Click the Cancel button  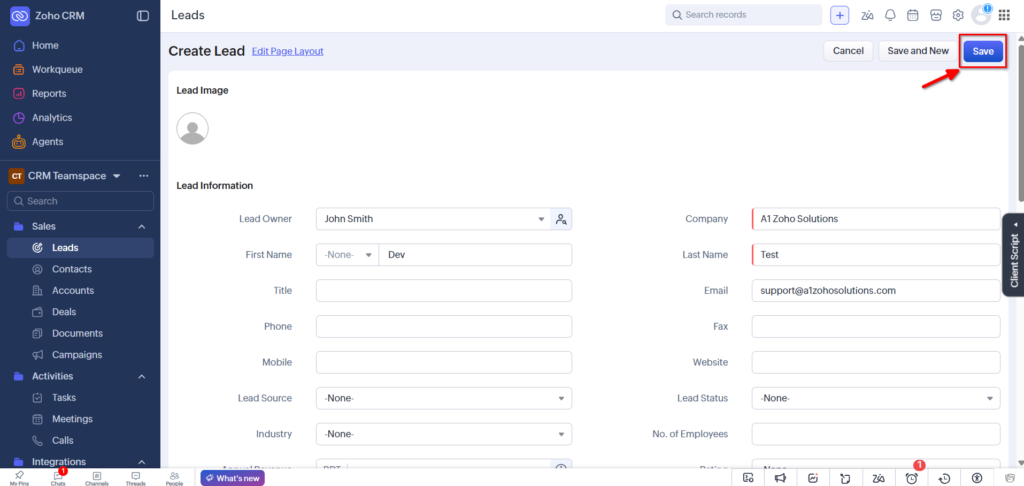pos(848,51)
